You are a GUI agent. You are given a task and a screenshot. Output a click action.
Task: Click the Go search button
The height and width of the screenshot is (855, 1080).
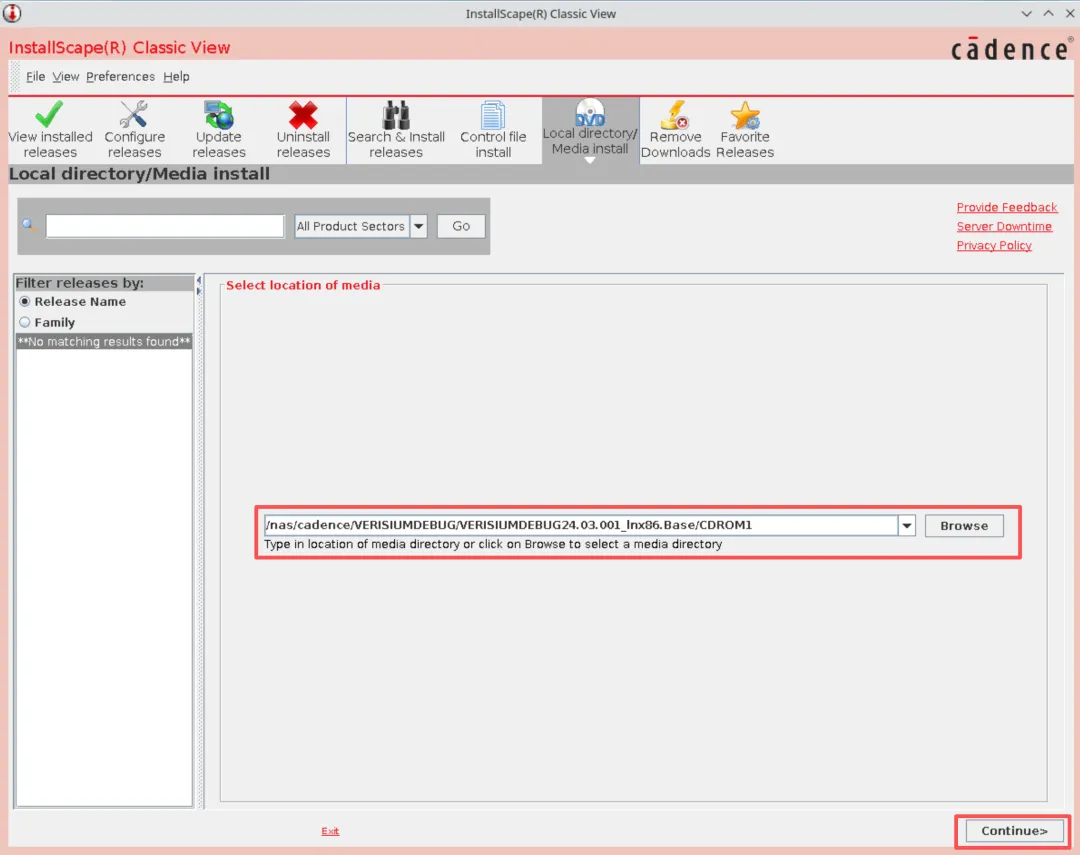coord(461,226)
